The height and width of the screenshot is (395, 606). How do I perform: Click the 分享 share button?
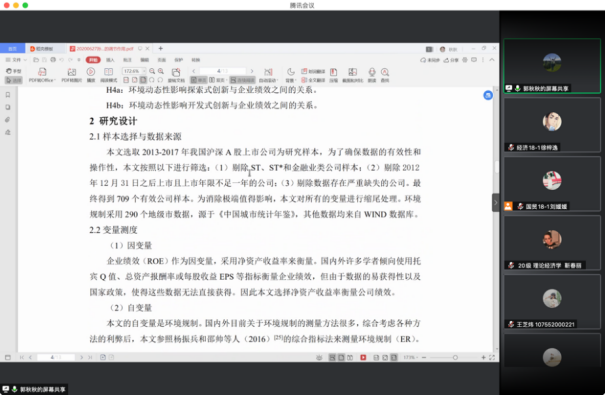point(451,60)
